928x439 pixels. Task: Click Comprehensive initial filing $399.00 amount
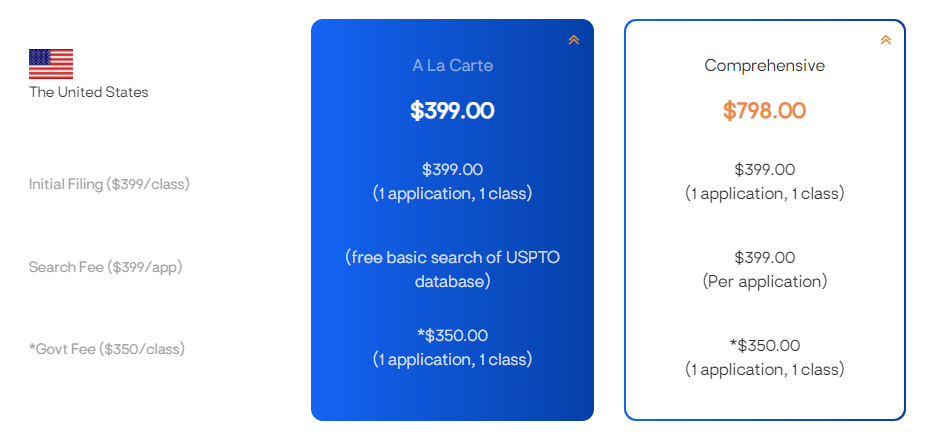[x=764, y=170]
